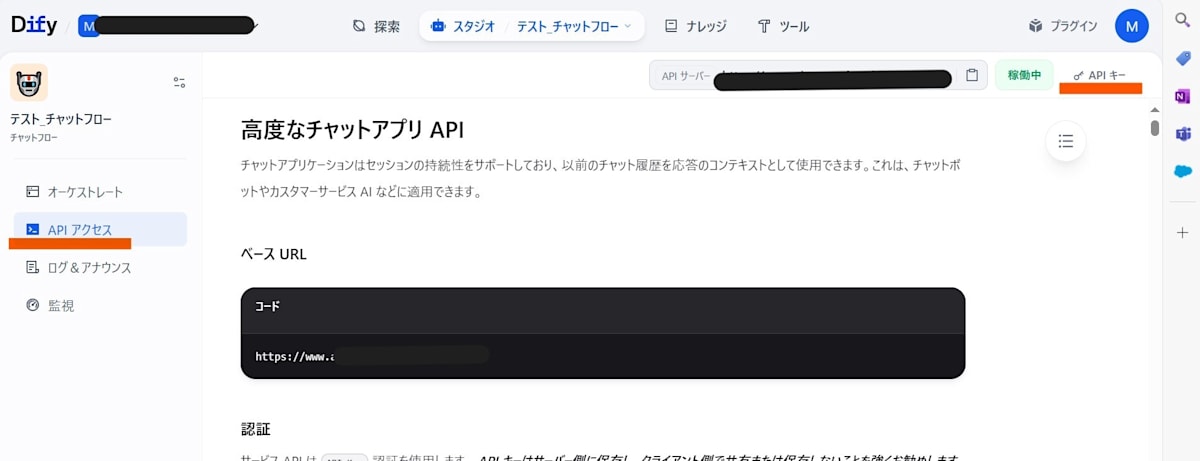1200x461 pixels.
Task: Click the ナレッジ book icon
Action: pyautogui.click(x=671, y=26)
